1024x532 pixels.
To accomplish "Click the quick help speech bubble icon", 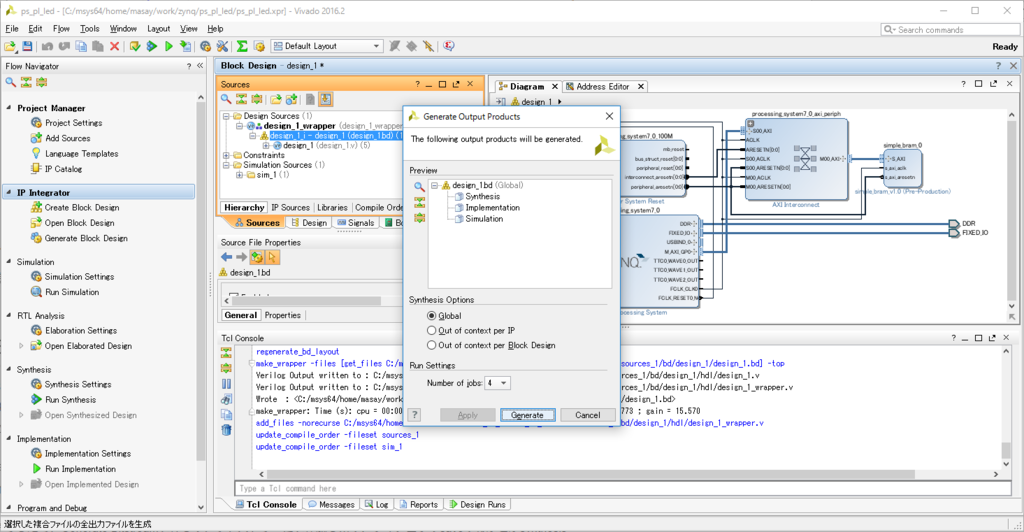I will [449, 46].
